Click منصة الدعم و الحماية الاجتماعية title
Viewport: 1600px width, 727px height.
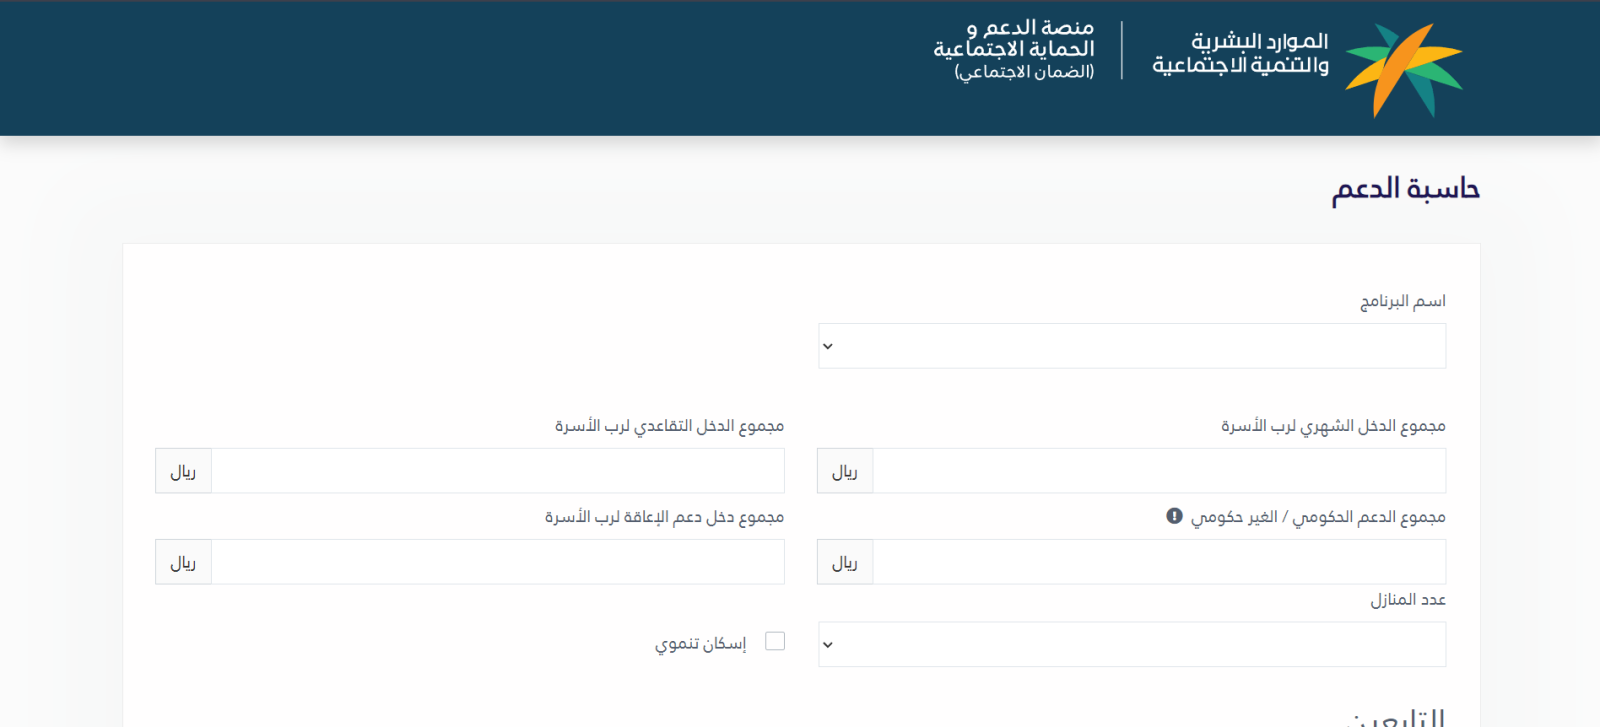[x=1014, y=49]
